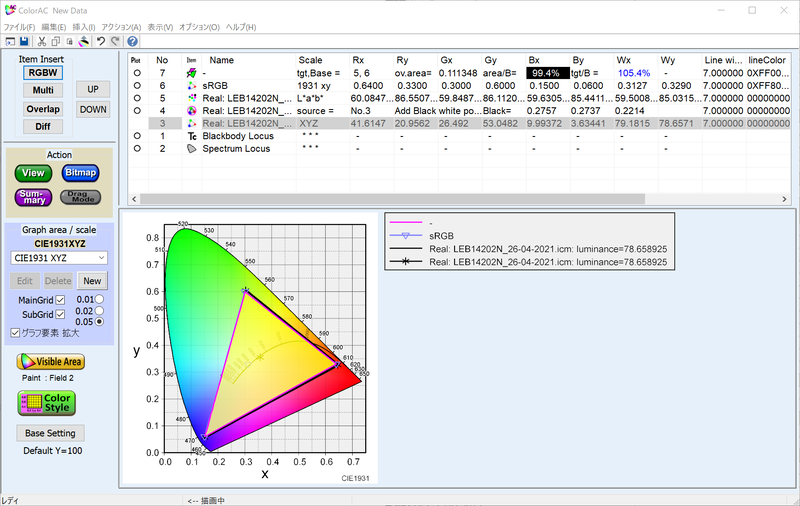Click the Base Setting button

(x=50, y=433)
